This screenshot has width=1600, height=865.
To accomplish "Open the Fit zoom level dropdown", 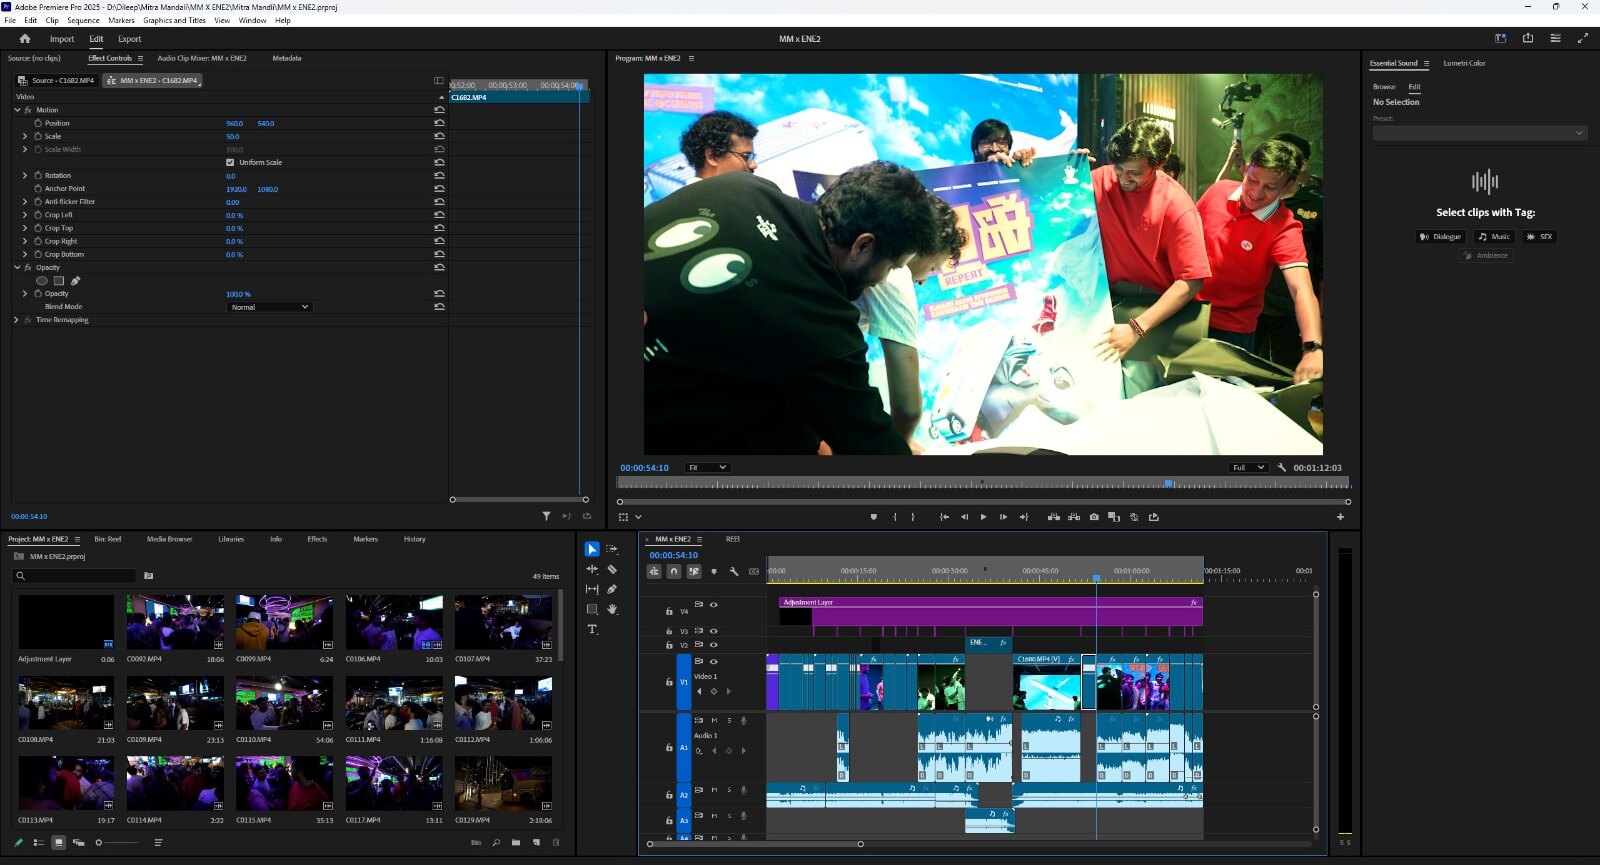I will tap(707, 467).
